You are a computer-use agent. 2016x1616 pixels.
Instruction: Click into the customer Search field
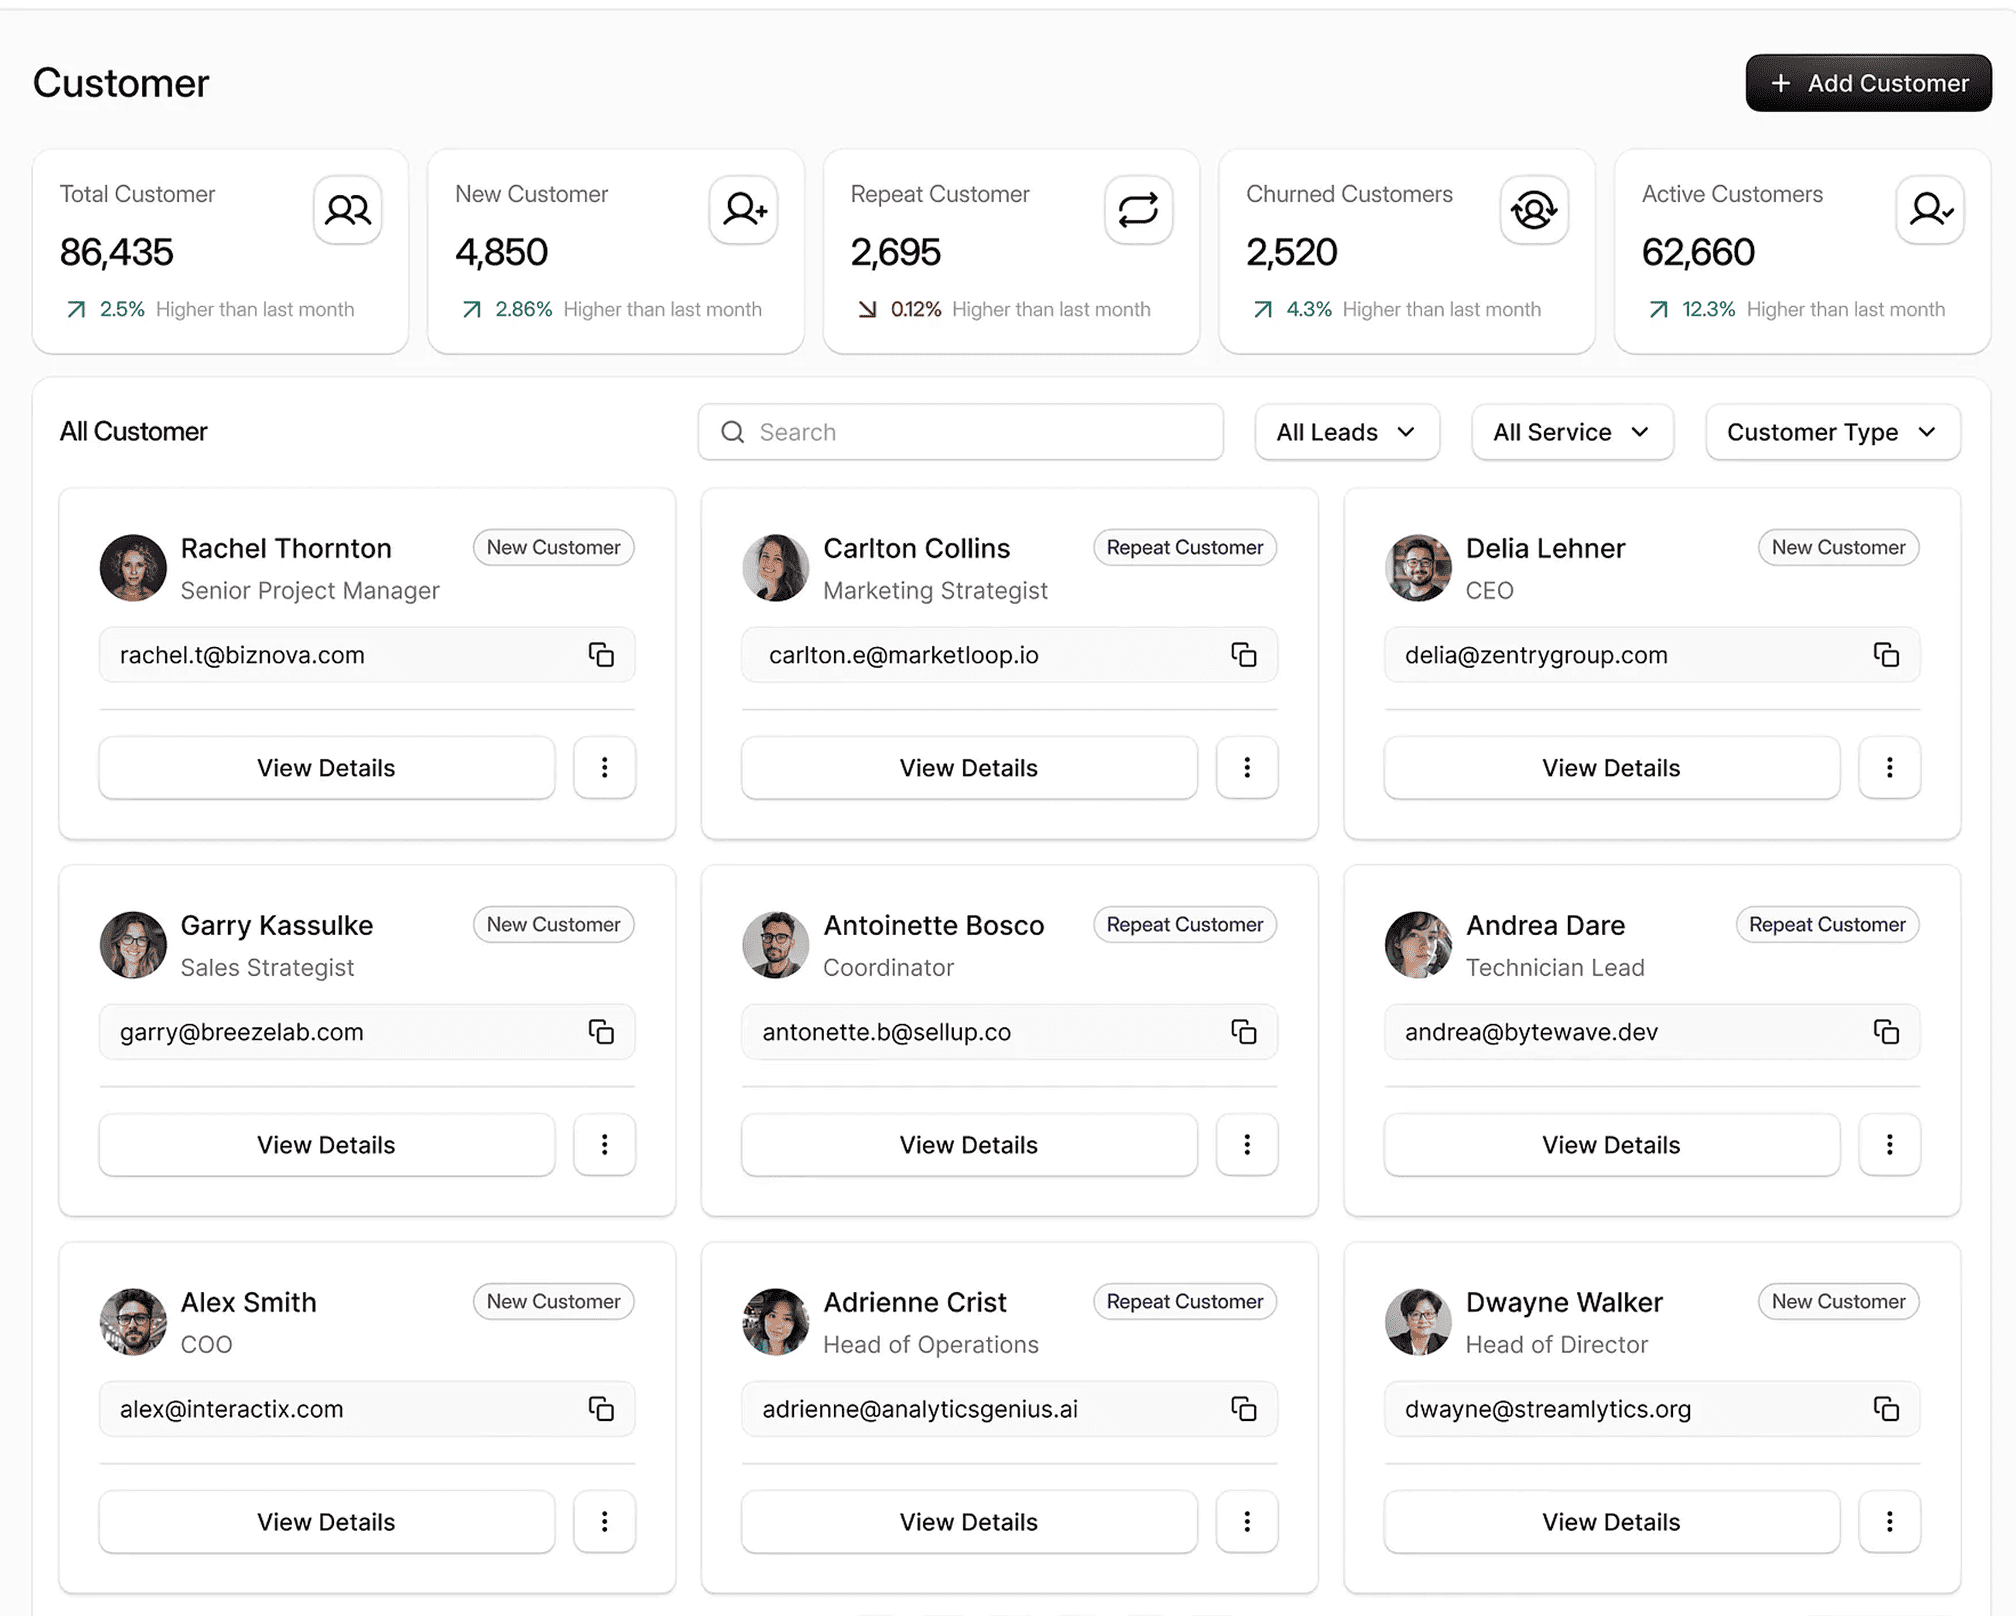point(960,432)
